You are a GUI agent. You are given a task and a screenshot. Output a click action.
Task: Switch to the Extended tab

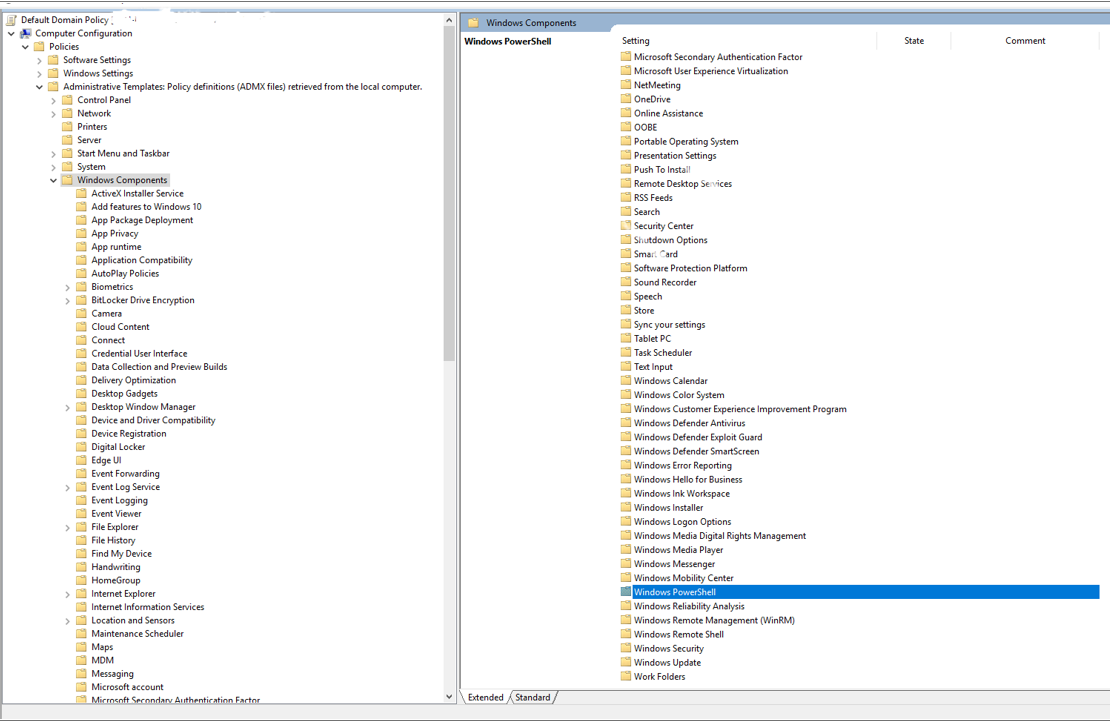486,697
